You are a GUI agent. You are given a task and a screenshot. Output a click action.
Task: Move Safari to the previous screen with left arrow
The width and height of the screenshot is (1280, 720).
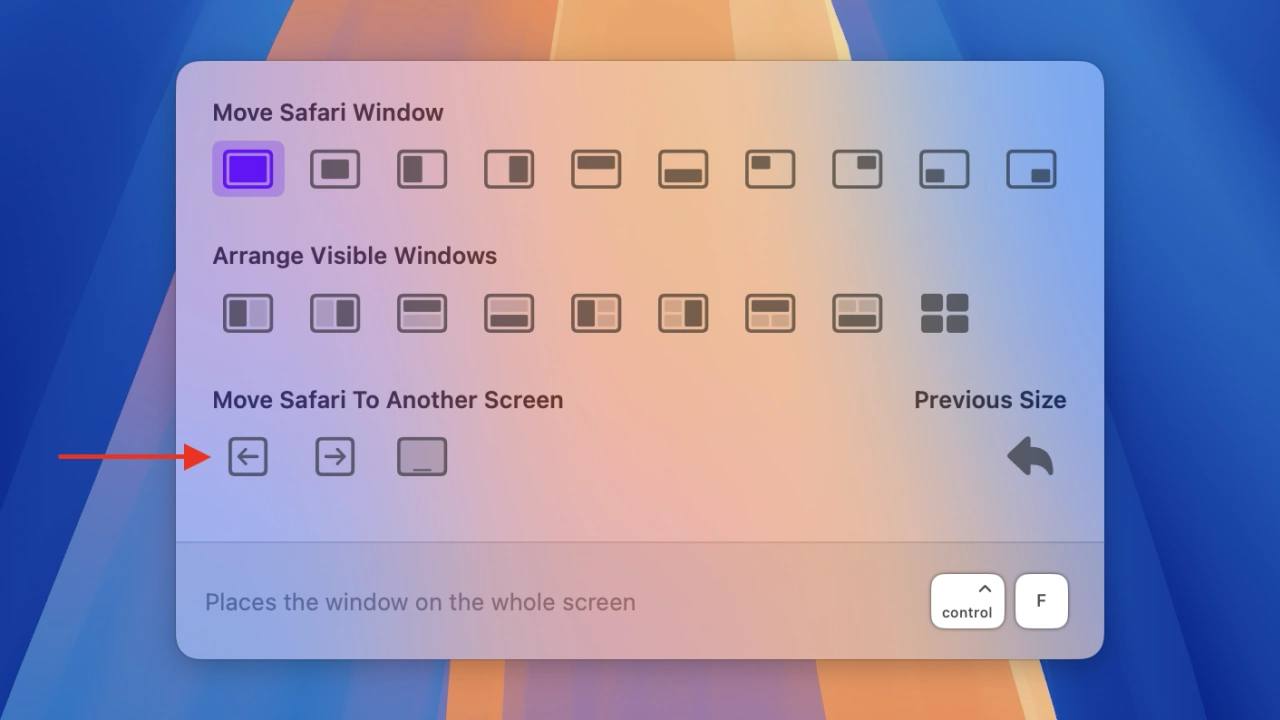(248, 457)
